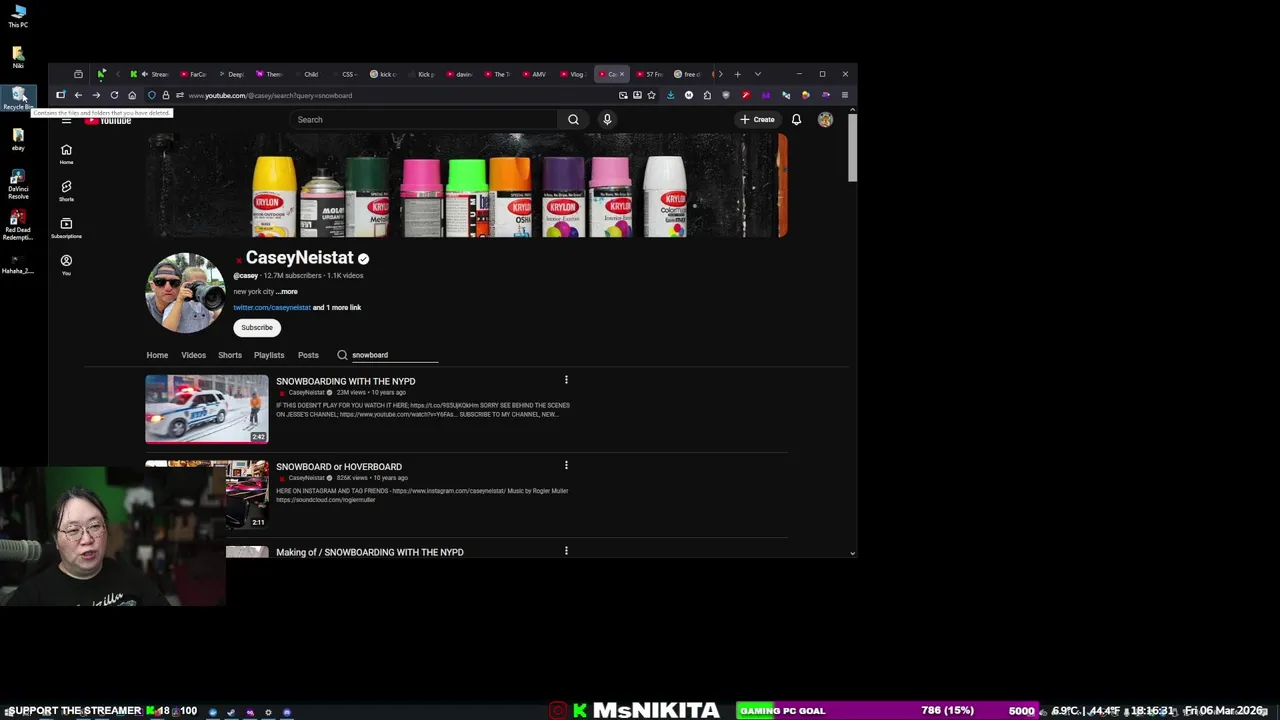The height and width of the screenshot is (720, 1280).
Task: Open the YouTube notifications bell
Action: coord(796,120)
